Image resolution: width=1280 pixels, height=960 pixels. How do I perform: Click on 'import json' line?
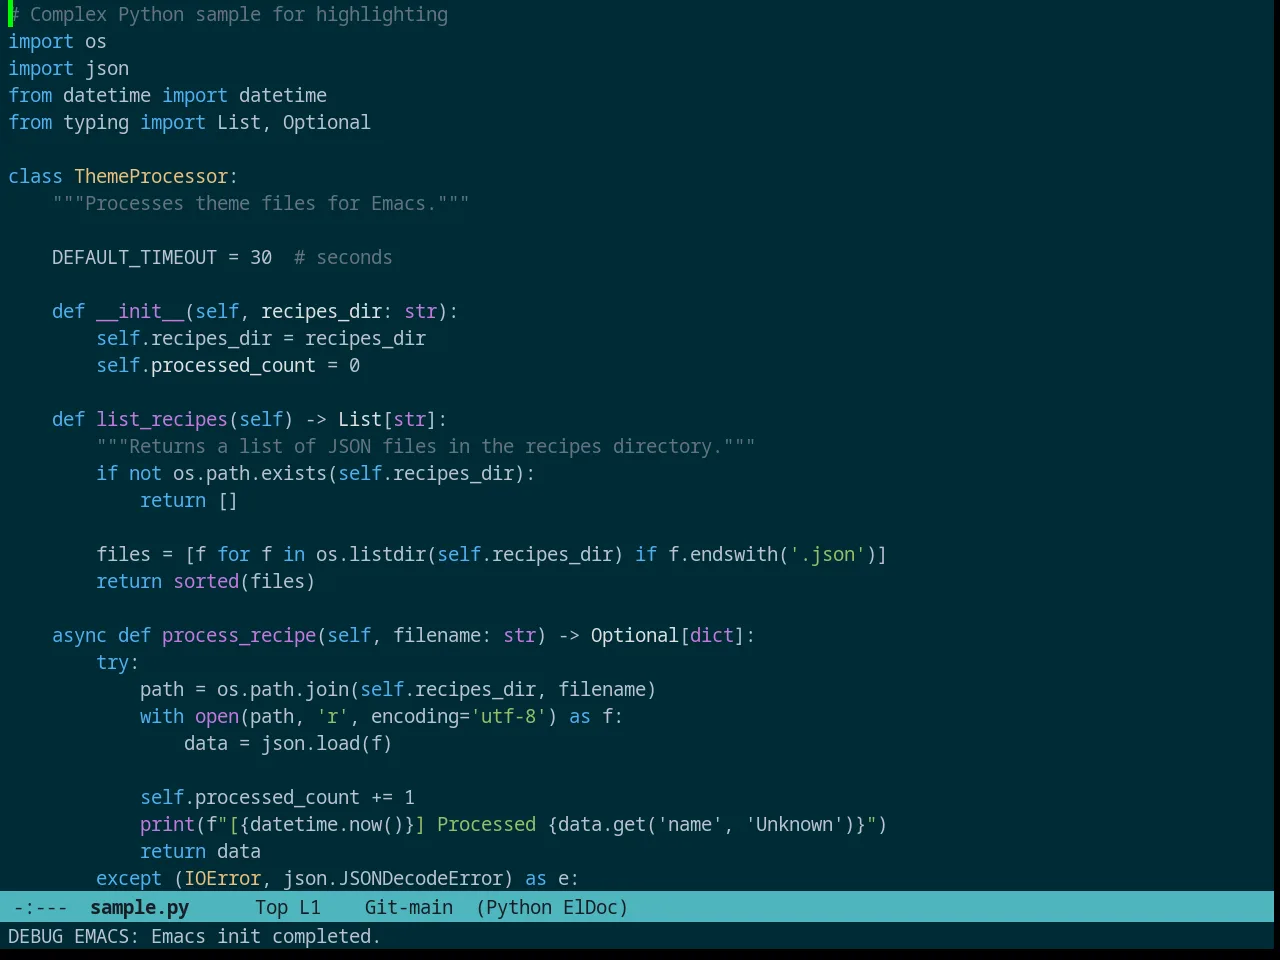[x=68, y=68]
